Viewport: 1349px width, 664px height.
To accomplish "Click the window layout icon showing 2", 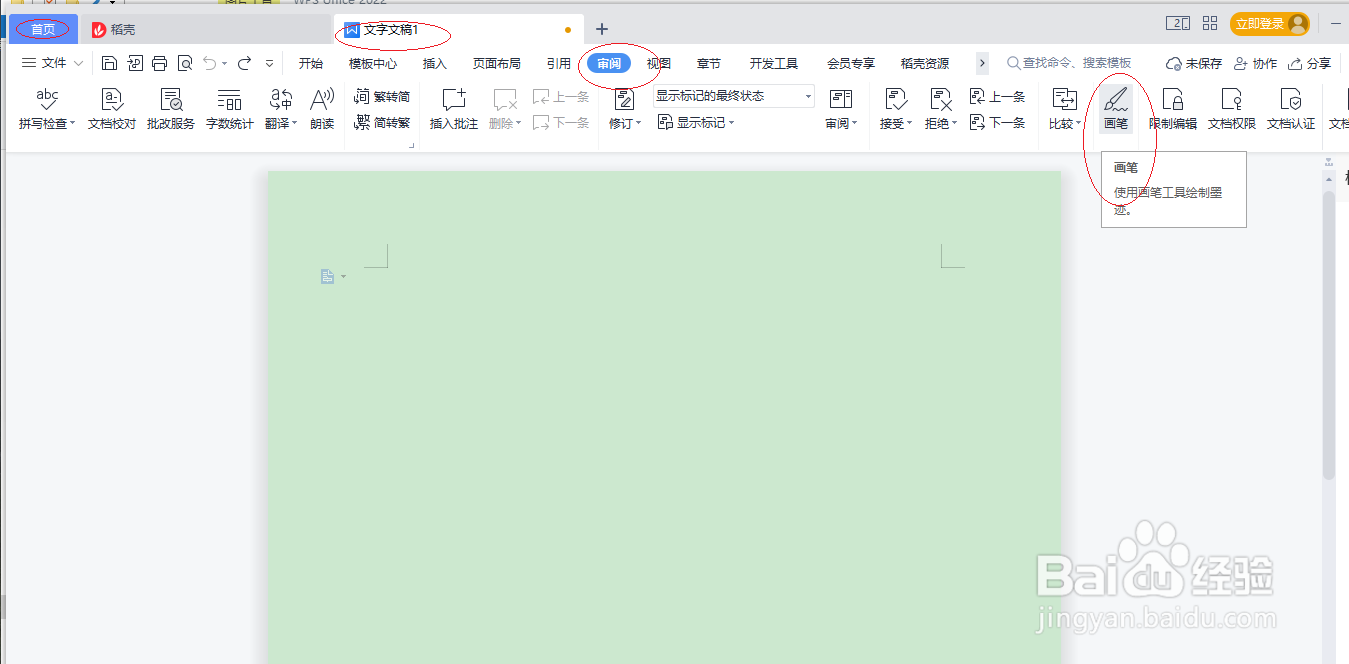I will pyautogui.click(x=1178, y=24).
